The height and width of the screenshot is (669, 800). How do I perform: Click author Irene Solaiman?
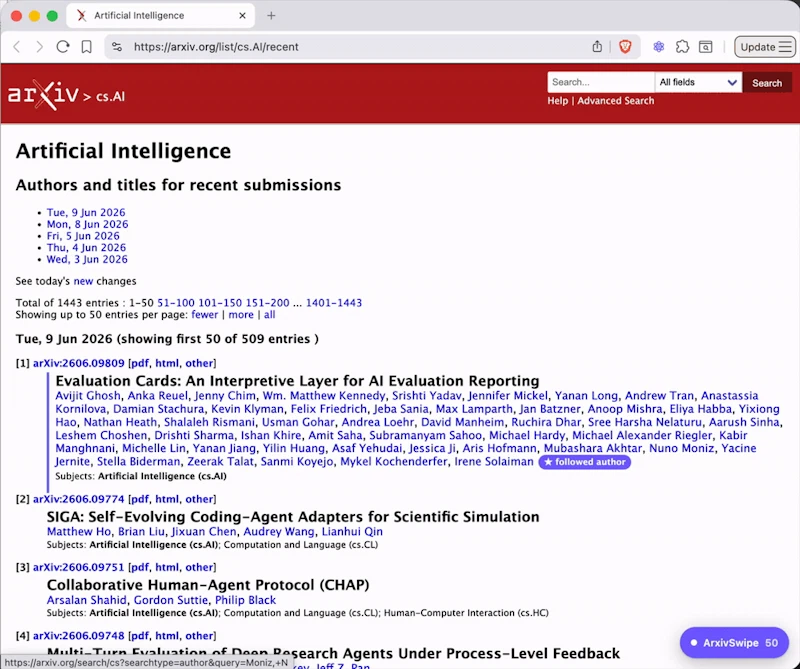tap(494, 462)
